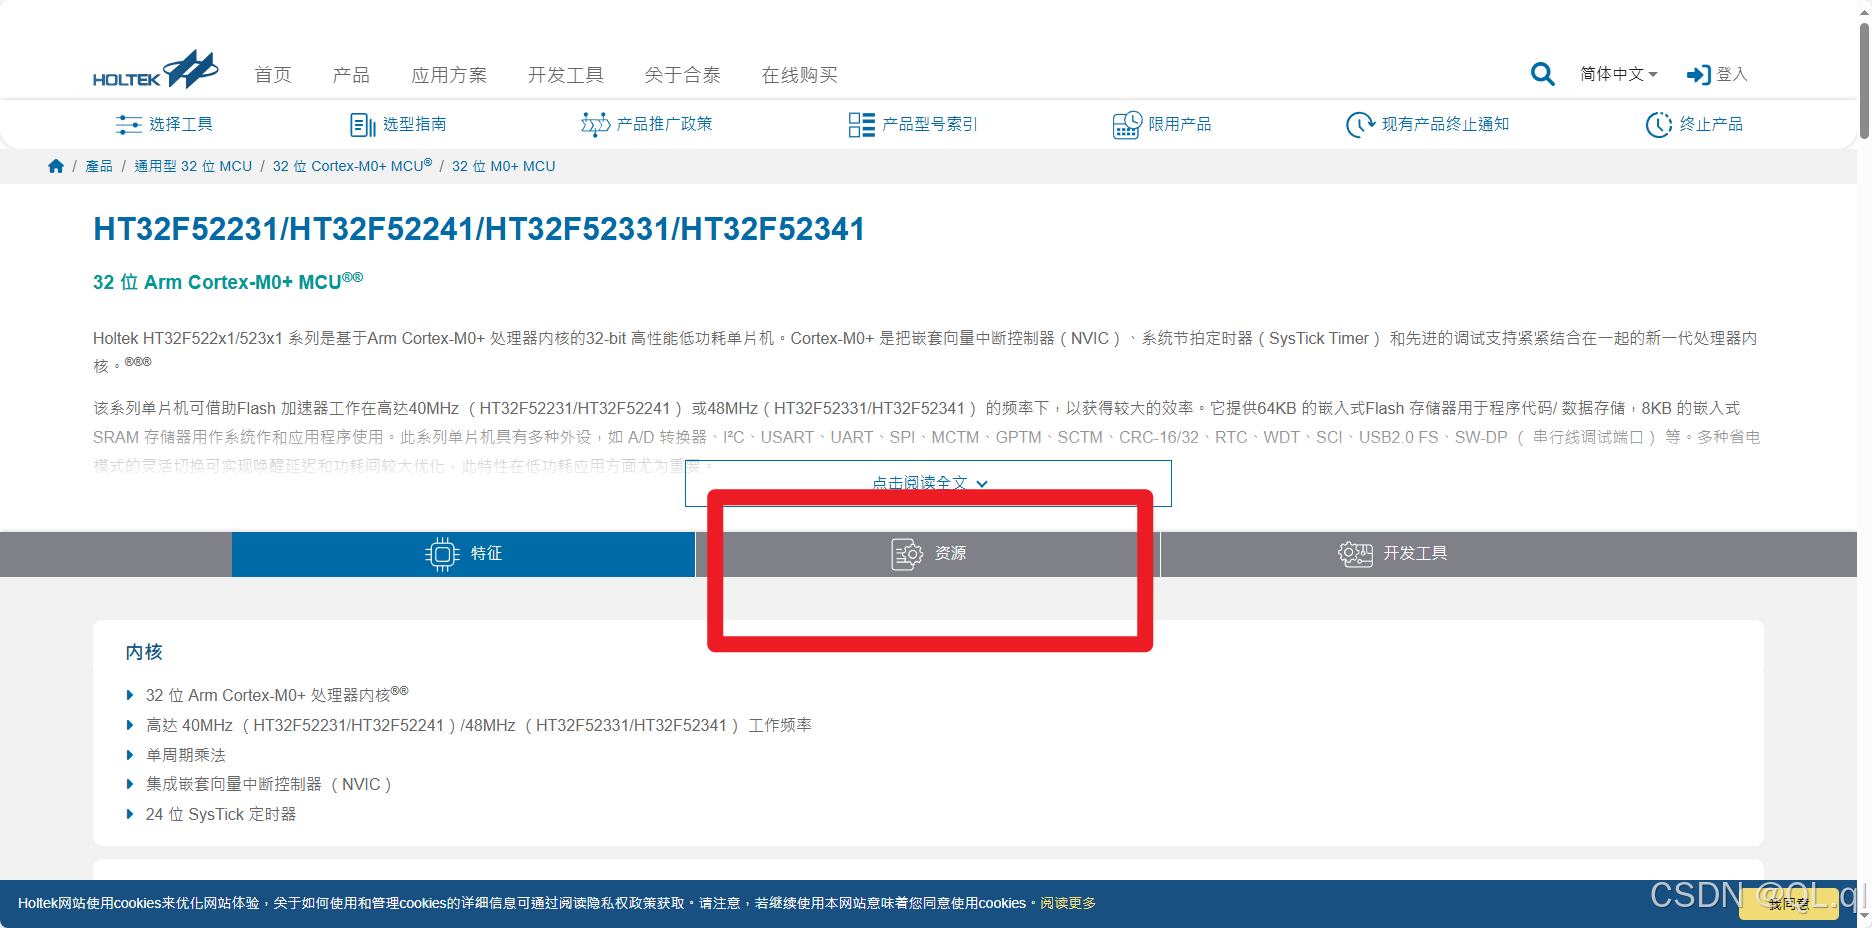Click the 产品推广政策 icon
Screen dimensions: 1872x928
[595, 125]
